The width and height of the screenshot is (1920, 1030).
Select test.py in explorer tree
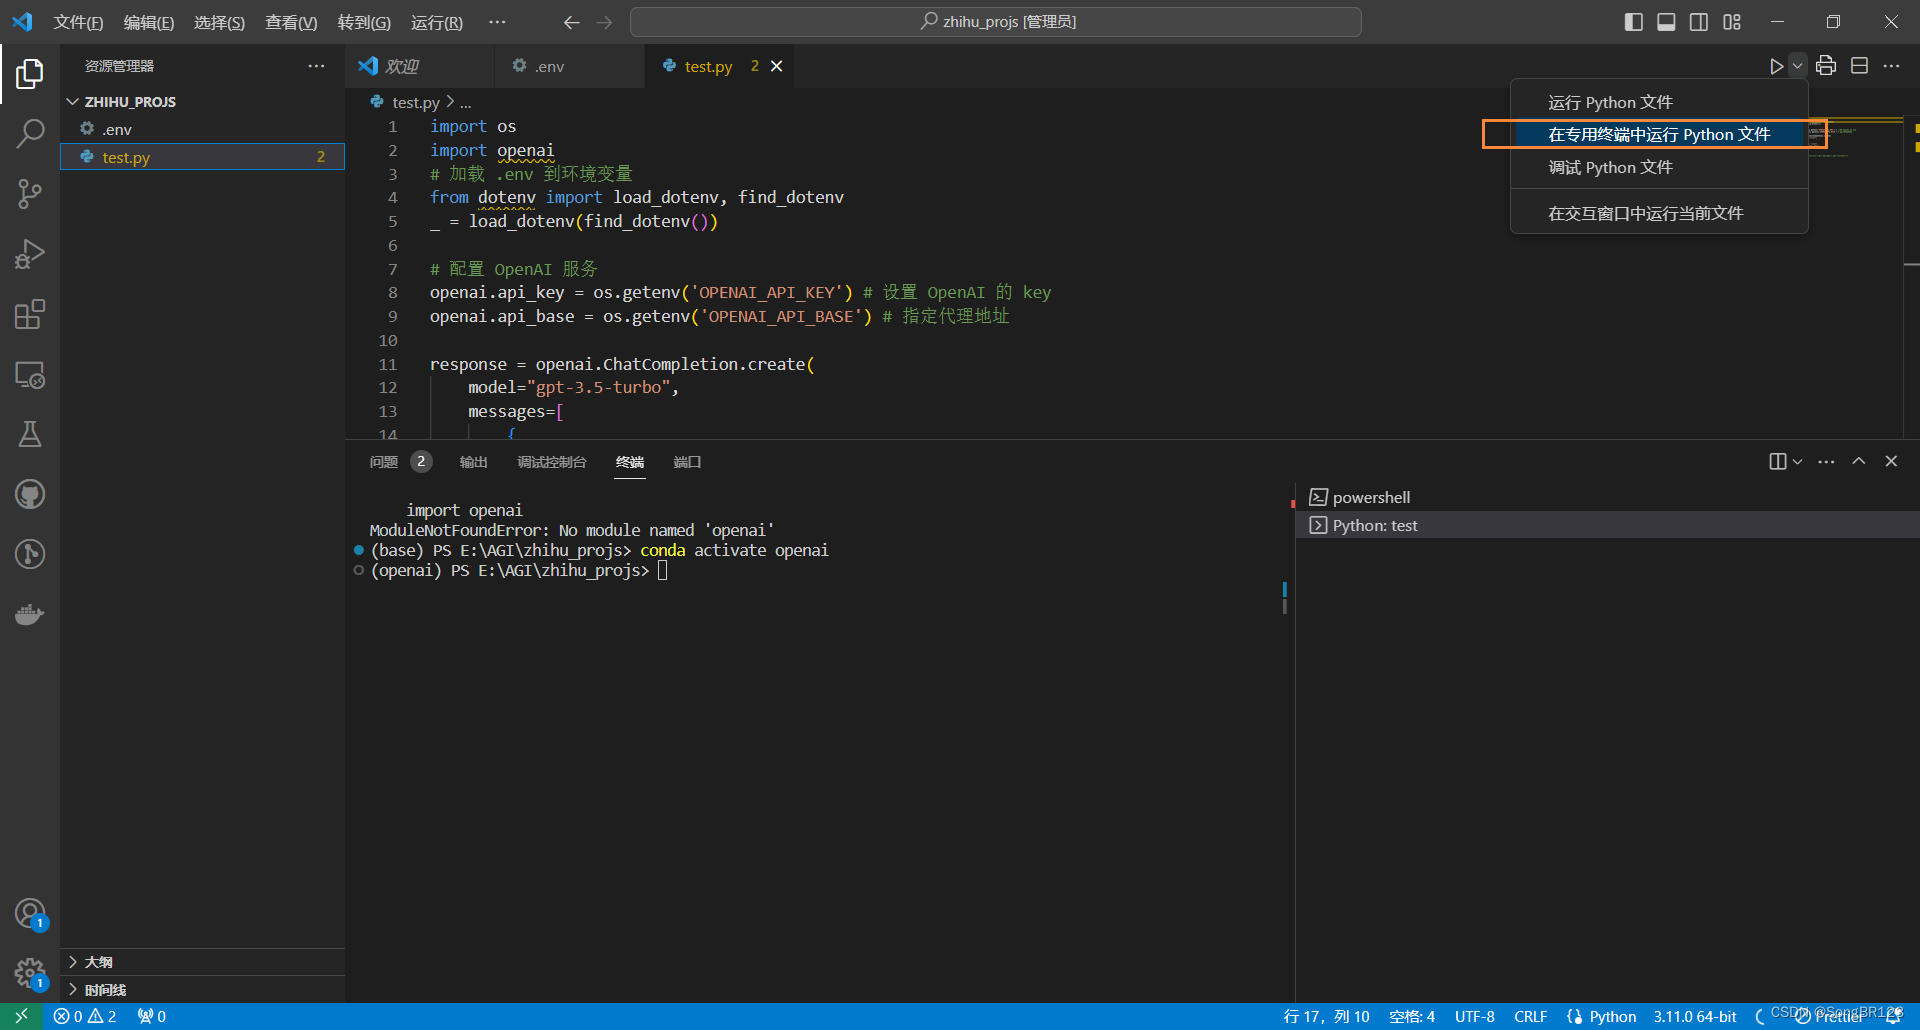tap(202, 157)
